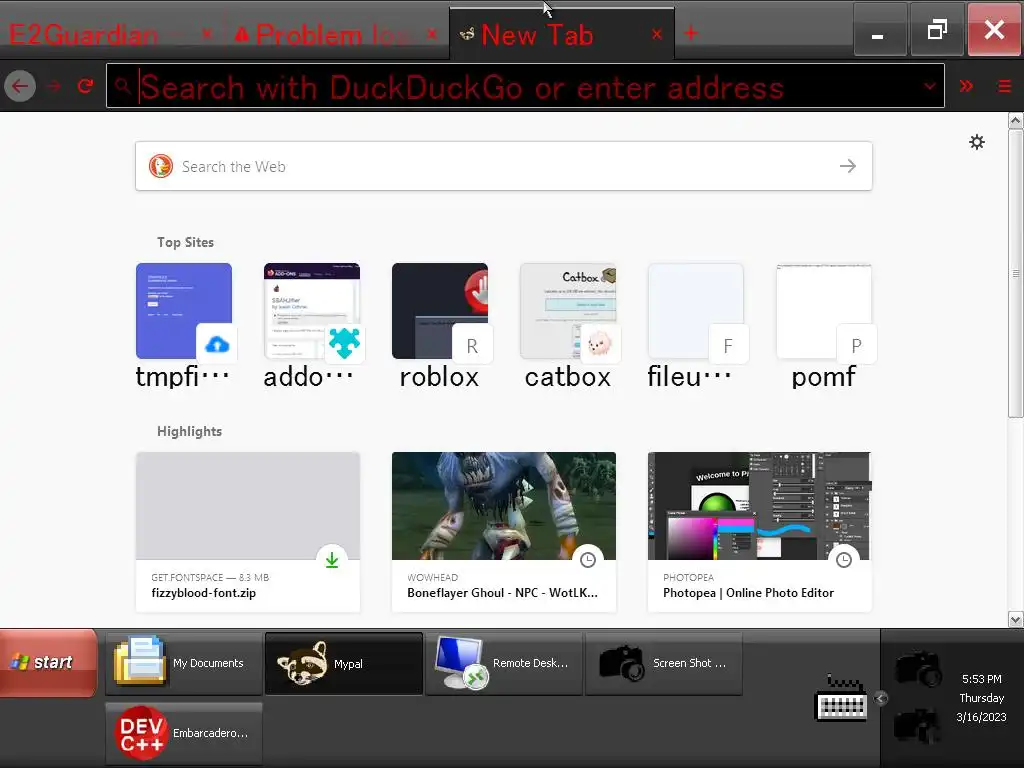The width and height of the screenshot is (1024, 768).
Task: Open a new tab with plus button
Action: (x=691, y=33)
